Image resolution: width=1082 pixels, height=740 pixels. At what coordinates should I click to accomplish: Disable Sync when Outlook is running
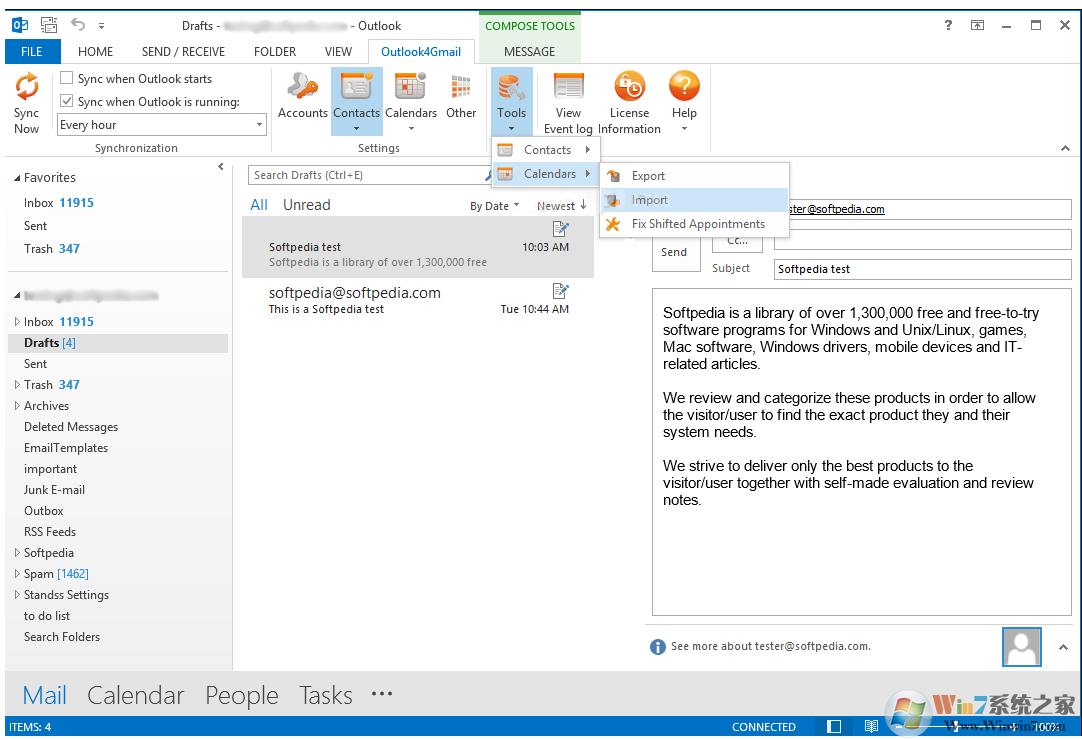[x=67, y=99]
